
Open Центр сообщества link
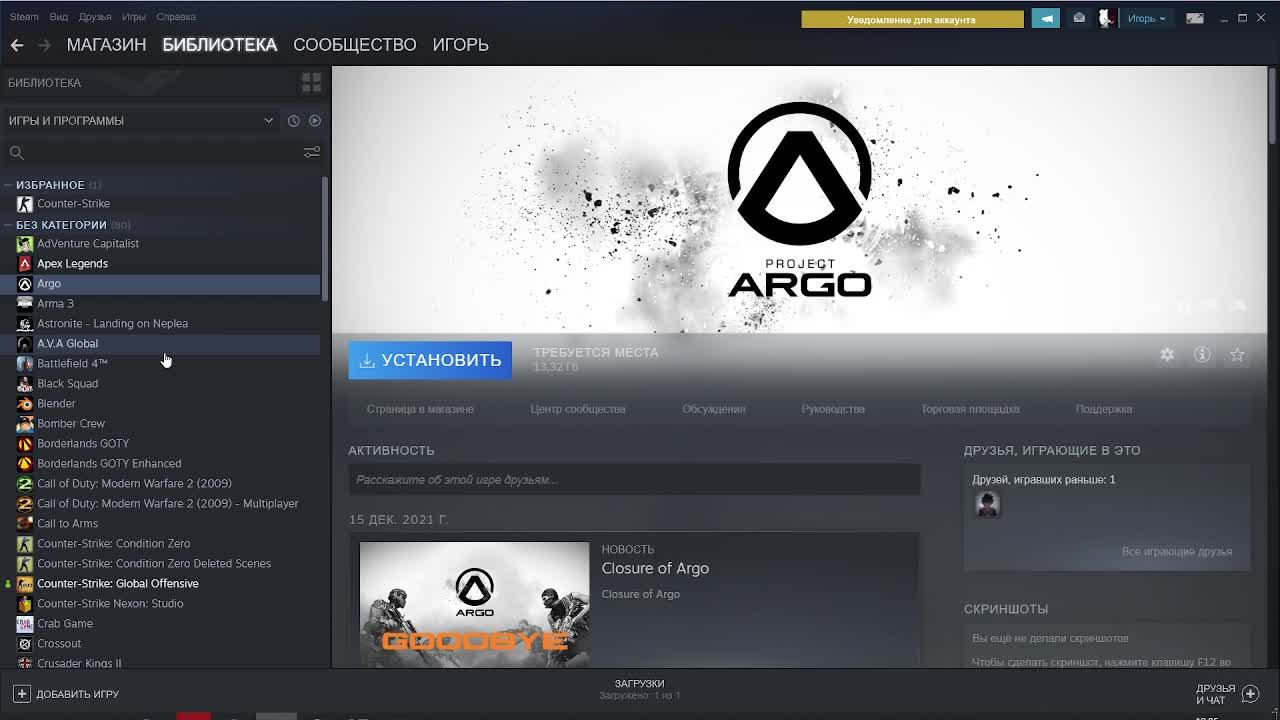(578, 409)
